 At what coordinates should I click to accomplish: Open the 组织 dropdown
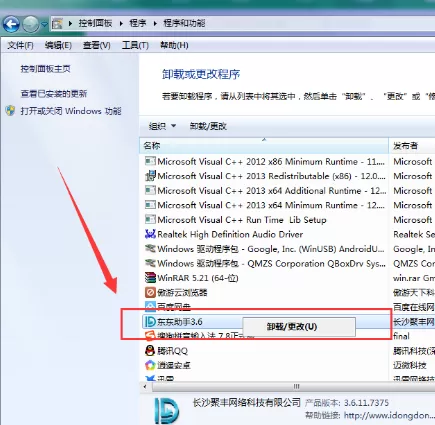pos(162,126)
